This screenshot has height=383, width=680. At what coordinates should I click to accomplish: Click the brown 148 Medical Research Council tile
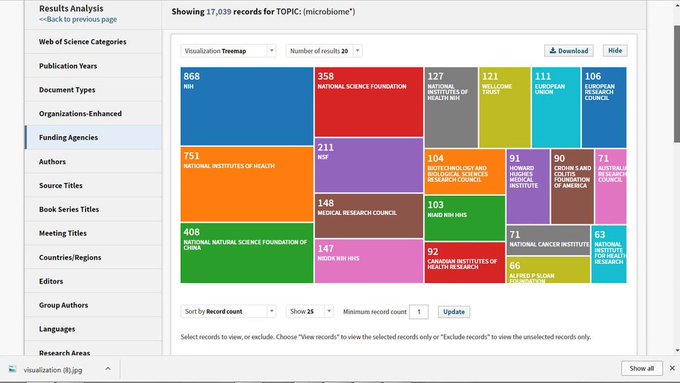click(x=369, y=216)
